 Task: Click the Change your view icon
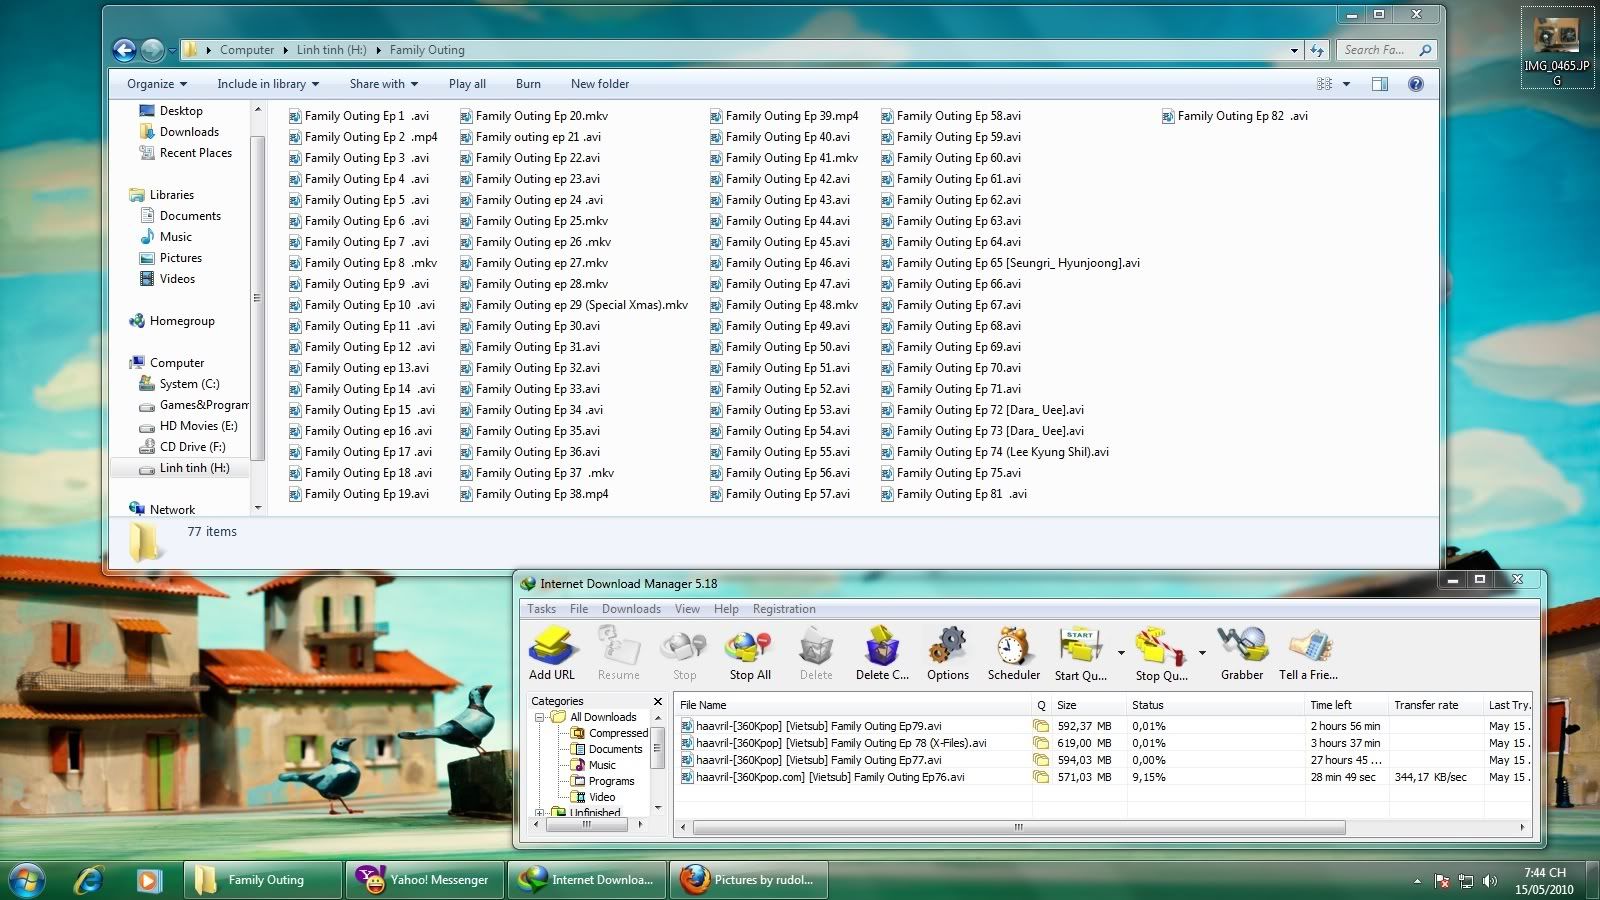[x=1325, y=84]
